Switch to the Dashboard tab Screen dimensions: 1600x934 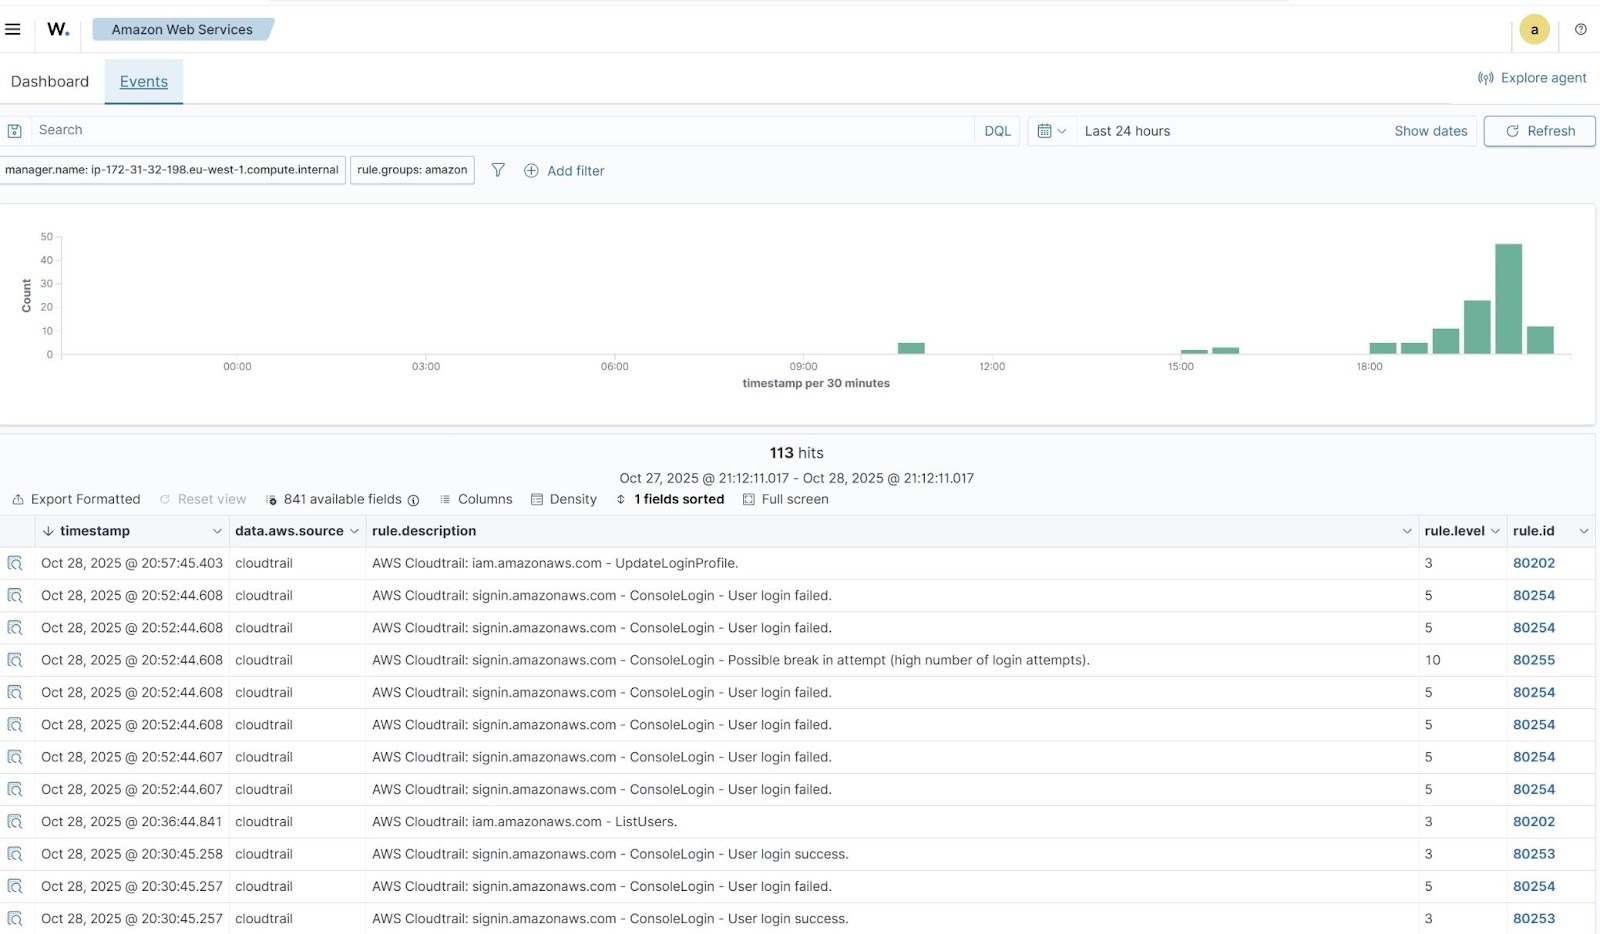pyautogui.click(x=49, y=81)
